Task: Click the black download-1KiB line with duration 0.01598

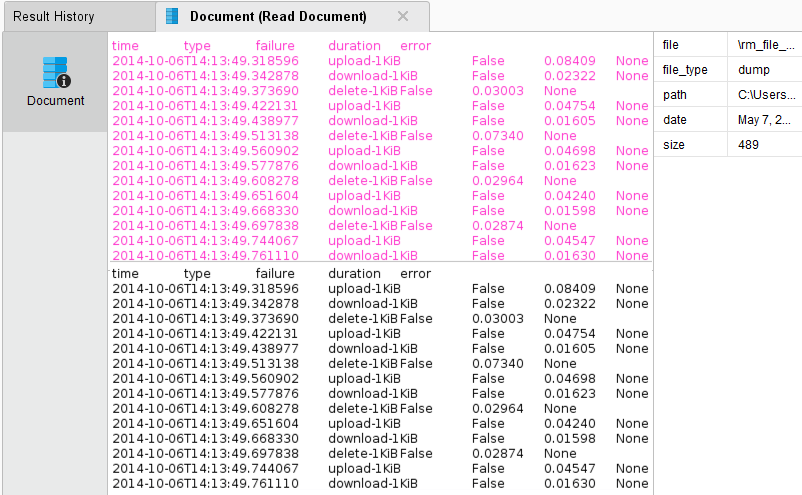Action: [380, 439]
